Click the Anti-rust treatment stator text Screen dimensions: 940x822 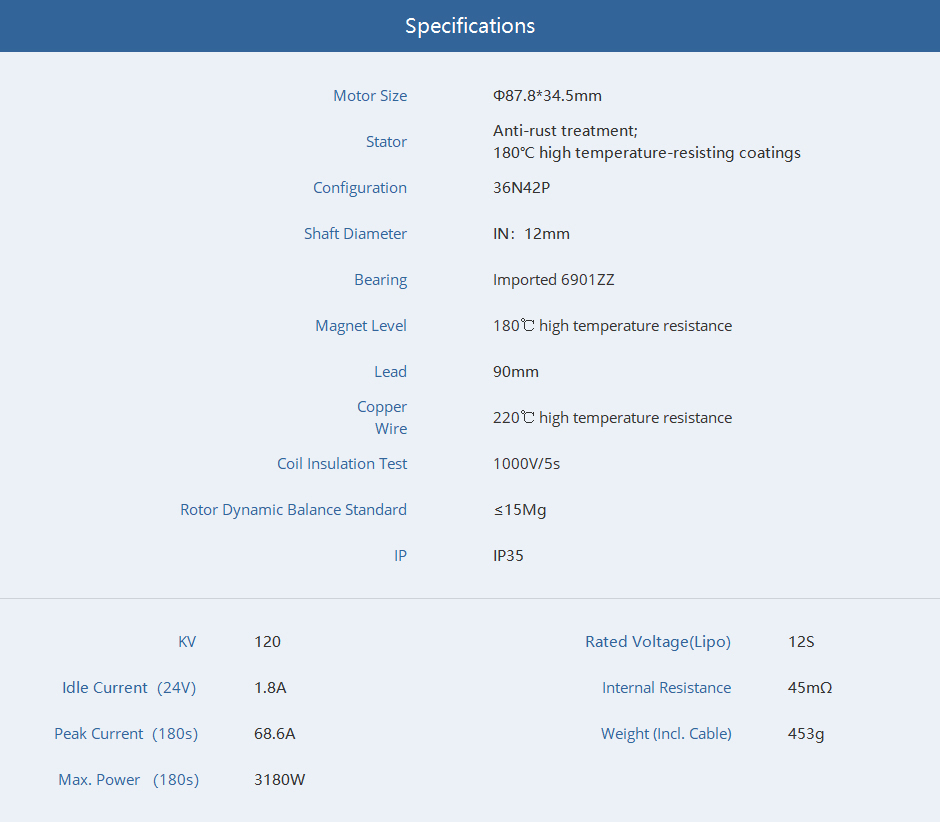coord(565,131)
